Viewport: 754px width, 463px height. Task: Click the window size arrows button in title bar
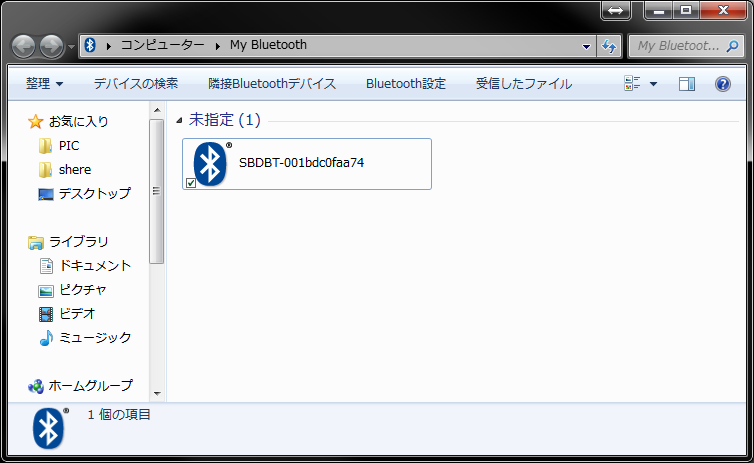point(616,10)
